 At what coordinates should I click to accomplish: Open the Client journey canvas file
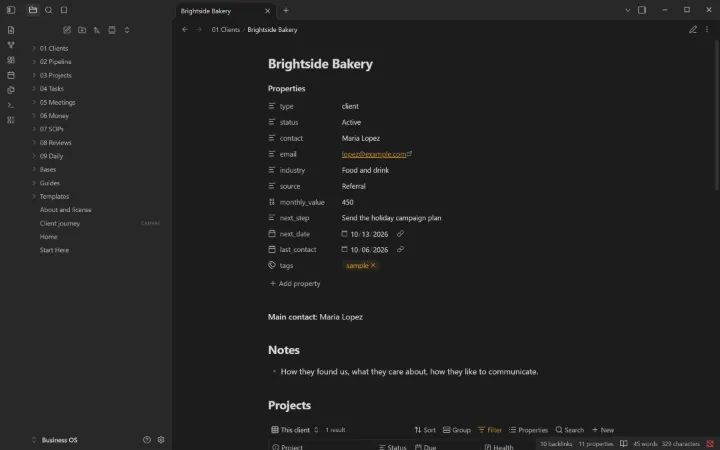pyautogui.click(x=60, y=223)
